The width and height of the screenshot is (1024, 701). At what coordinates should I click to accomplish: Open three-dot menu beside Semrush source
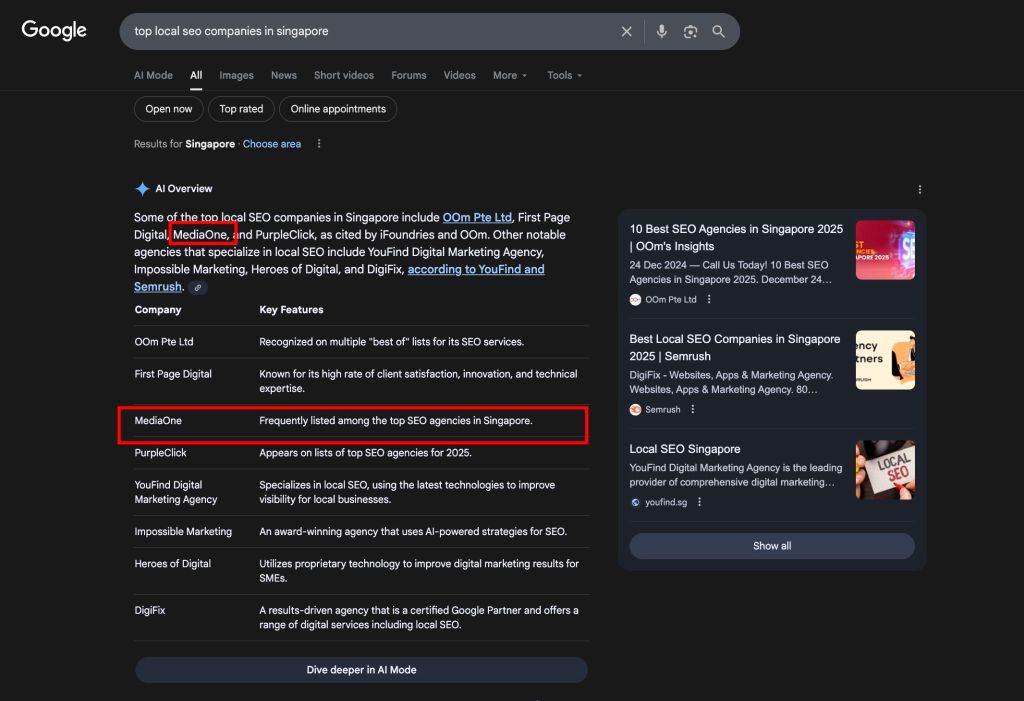point(693,410)
